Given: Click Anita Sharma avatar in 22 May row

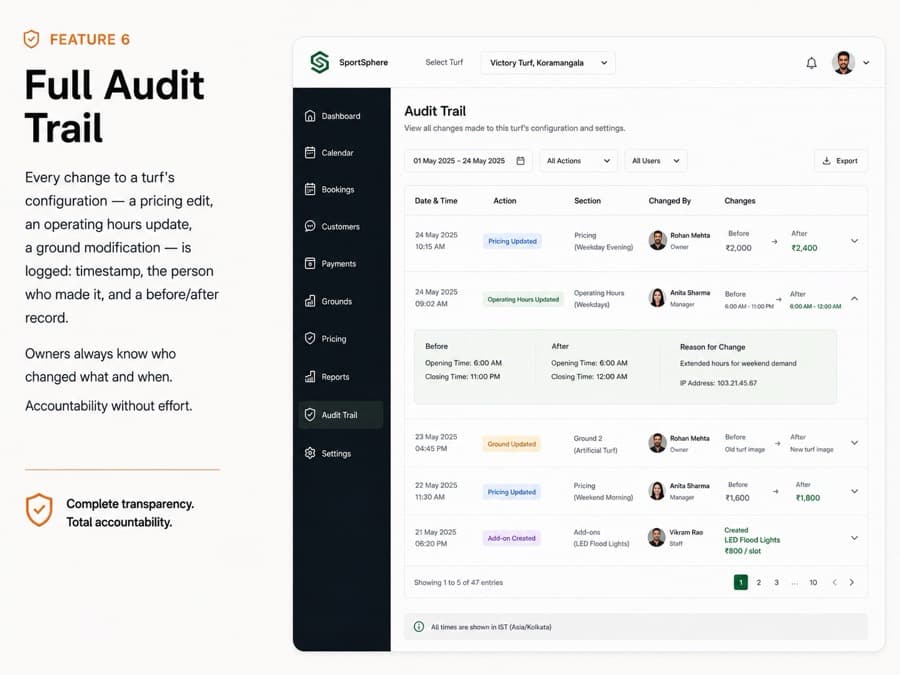Looking at the screenshot, I should 657,491.
